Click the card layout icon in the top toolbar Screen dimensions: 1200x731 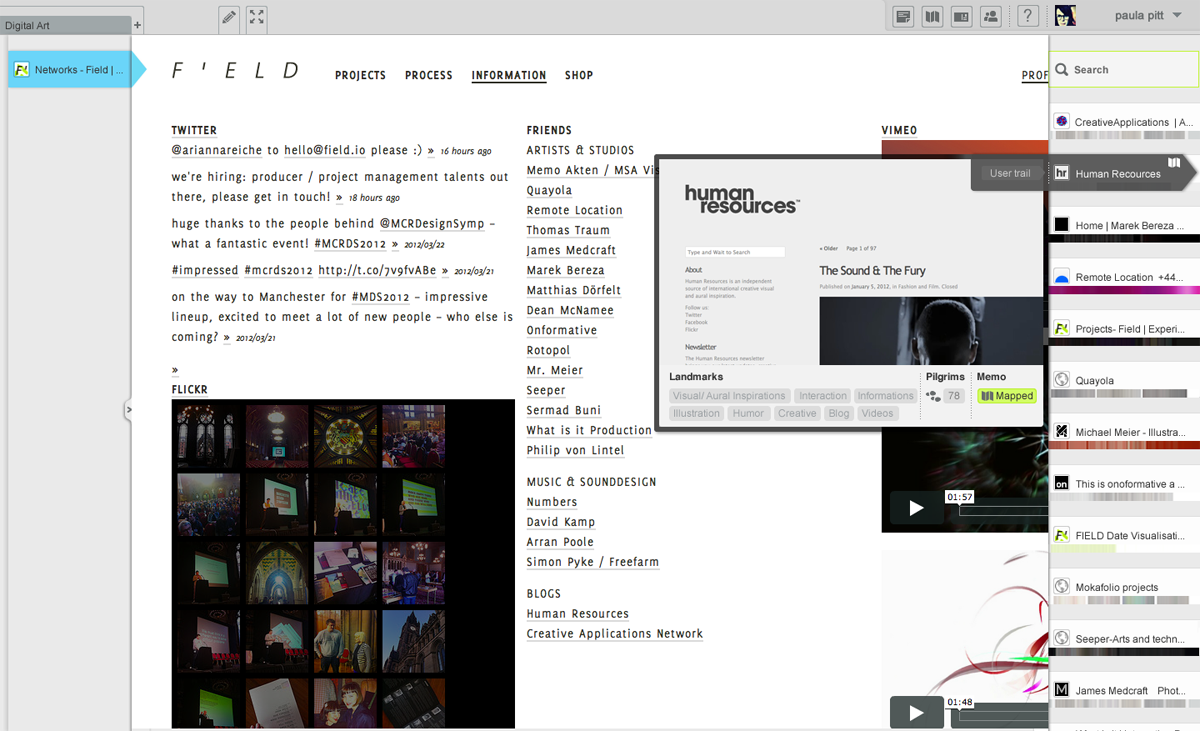point(961,16)
